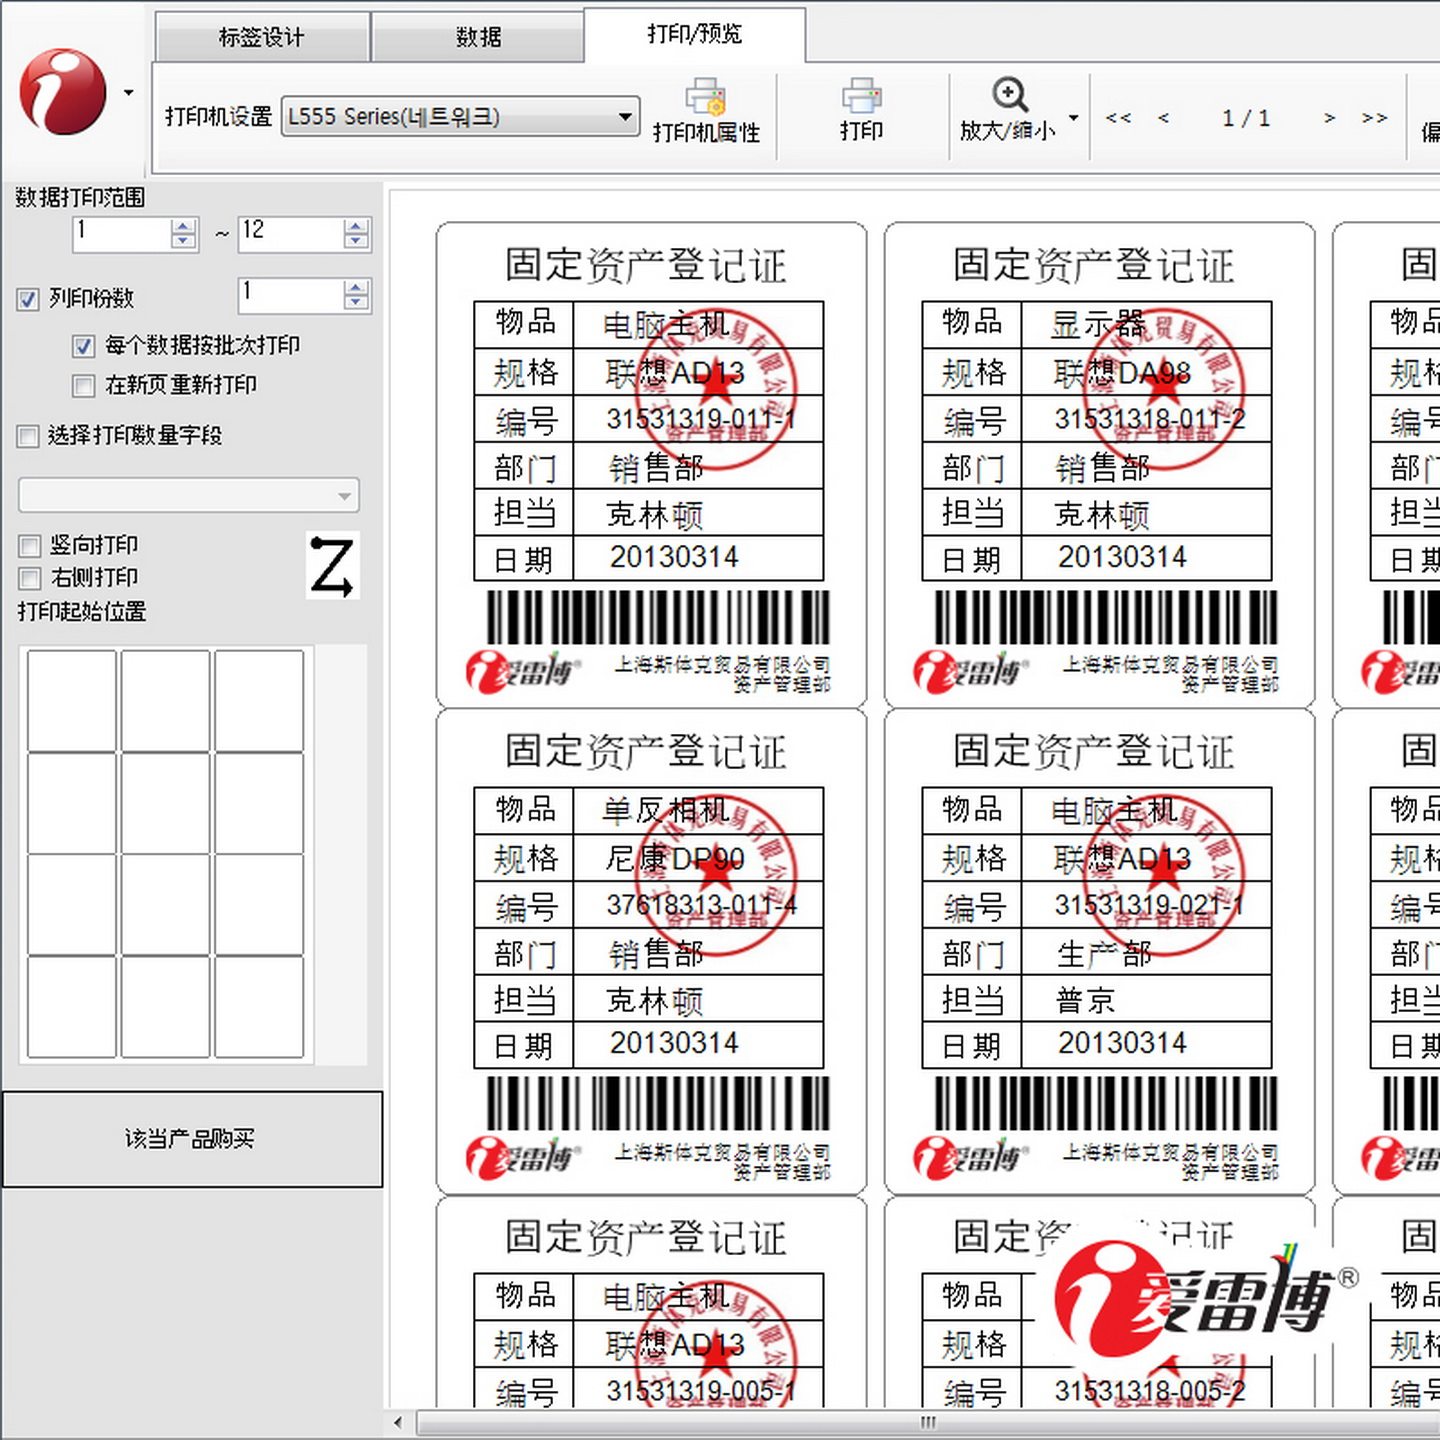Click the serial number 31531319-021-1
This screenshot has height=1440, width=1440.
click(x=1149, y=905)
